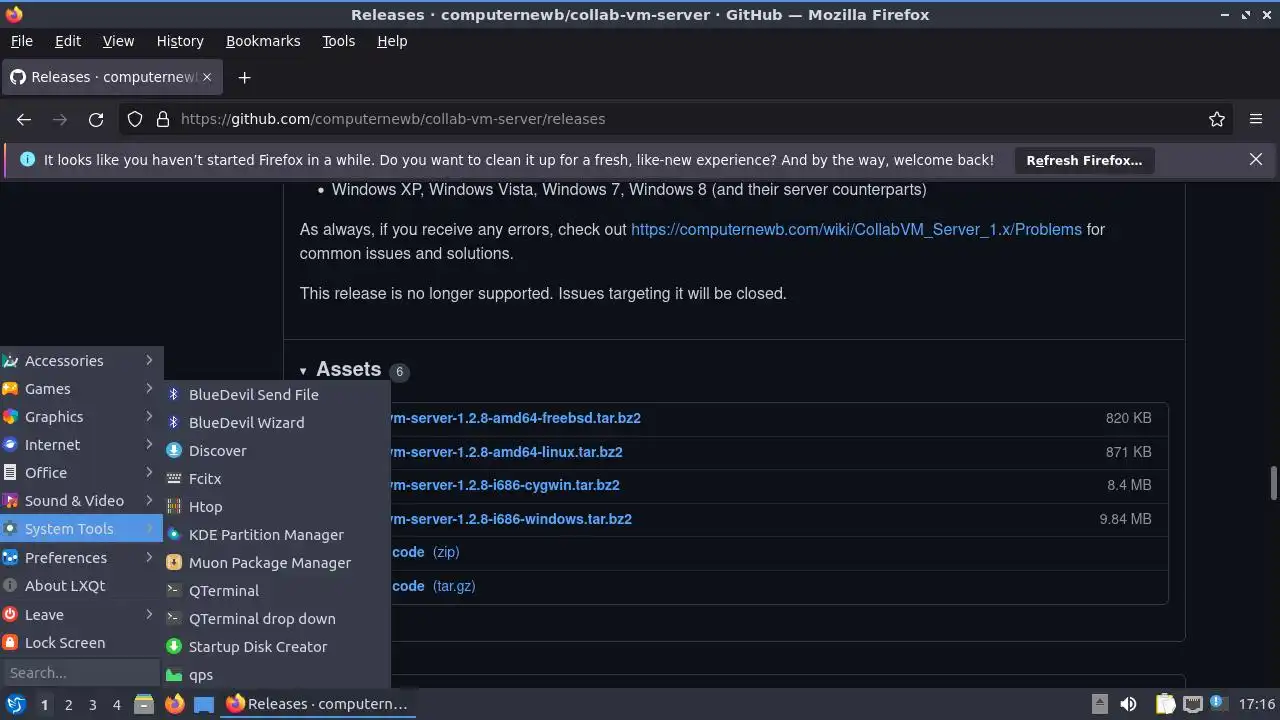Click the menu Search field
Image resolution: width=1280 pixels, height=720 pixels.
[81, 673]
